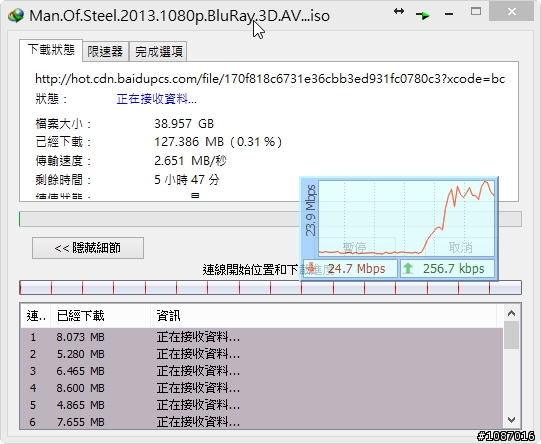The height and width of the screenshot is (444, 541).
Task: Open the 下載狀態 tab
Action: (51, 50)
